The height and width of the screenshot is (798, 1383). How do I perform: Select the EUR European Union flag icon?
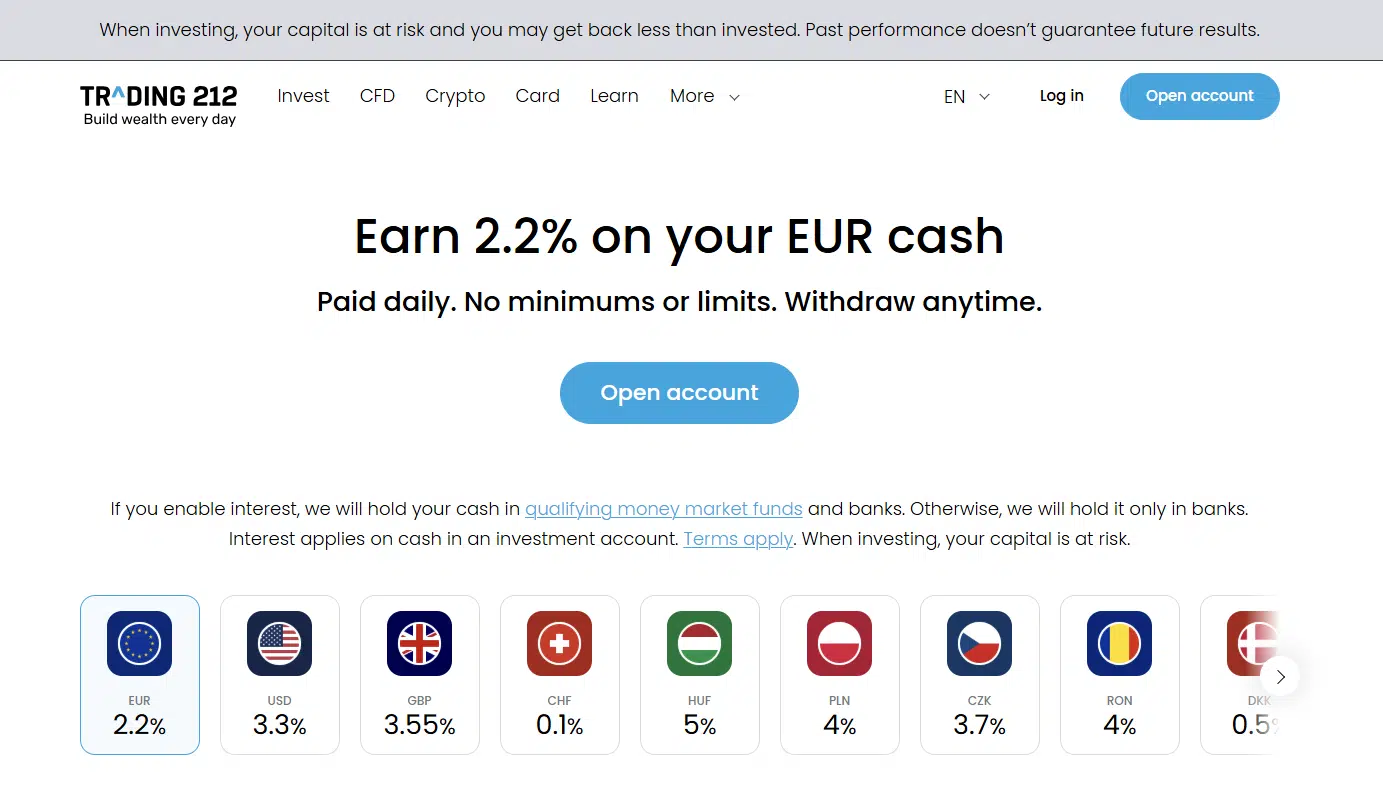click(x=140, y=643)
